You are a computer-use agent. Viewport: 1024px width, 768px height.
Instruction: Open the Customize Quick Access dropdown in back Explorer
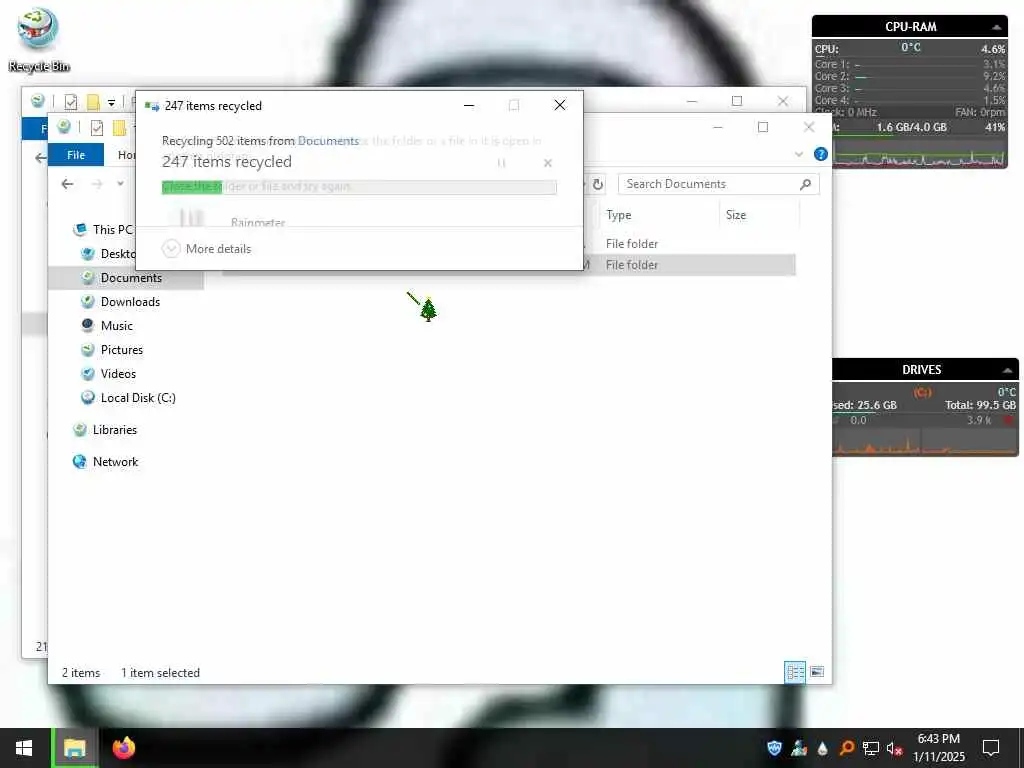click(x=112, y=103)
